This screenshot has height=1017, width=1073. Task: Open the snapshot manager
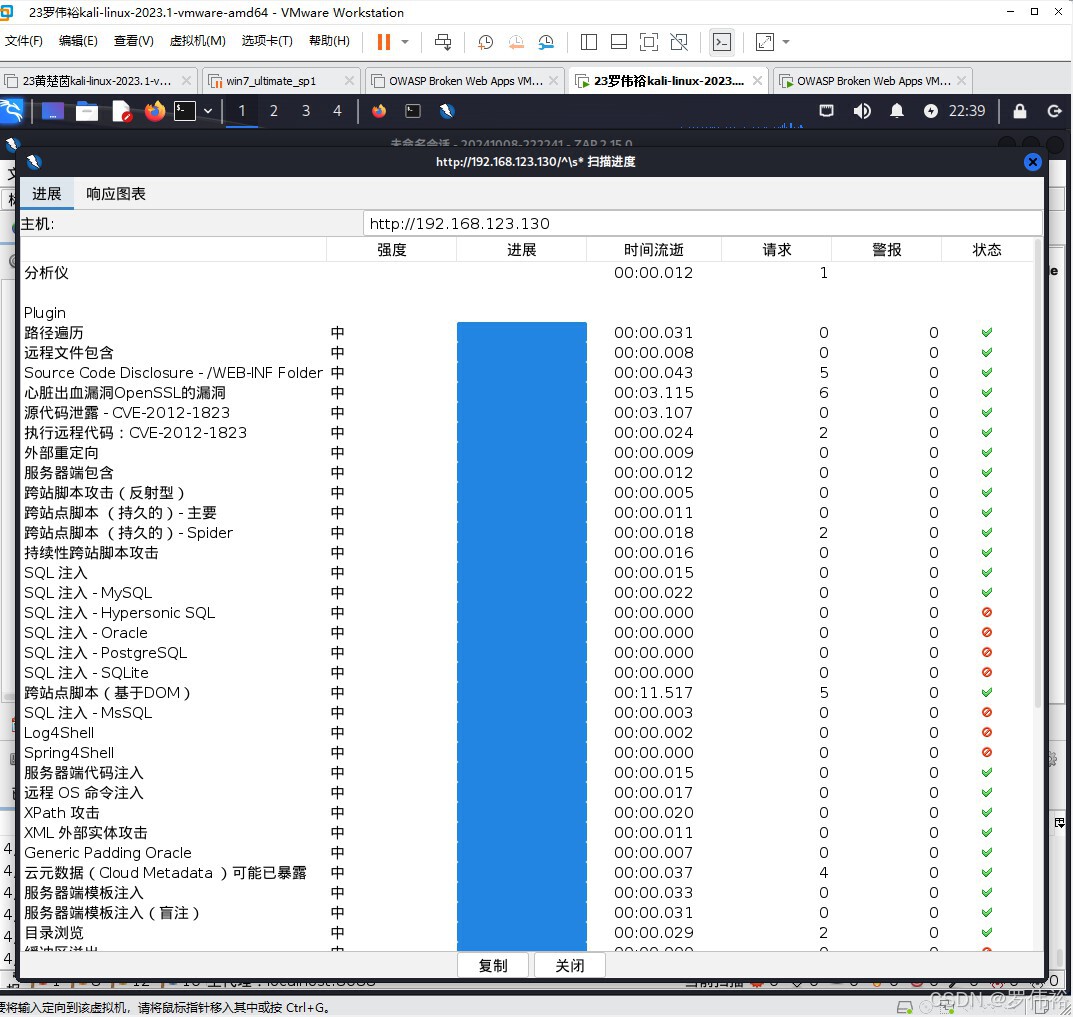[x=546, y=42]
